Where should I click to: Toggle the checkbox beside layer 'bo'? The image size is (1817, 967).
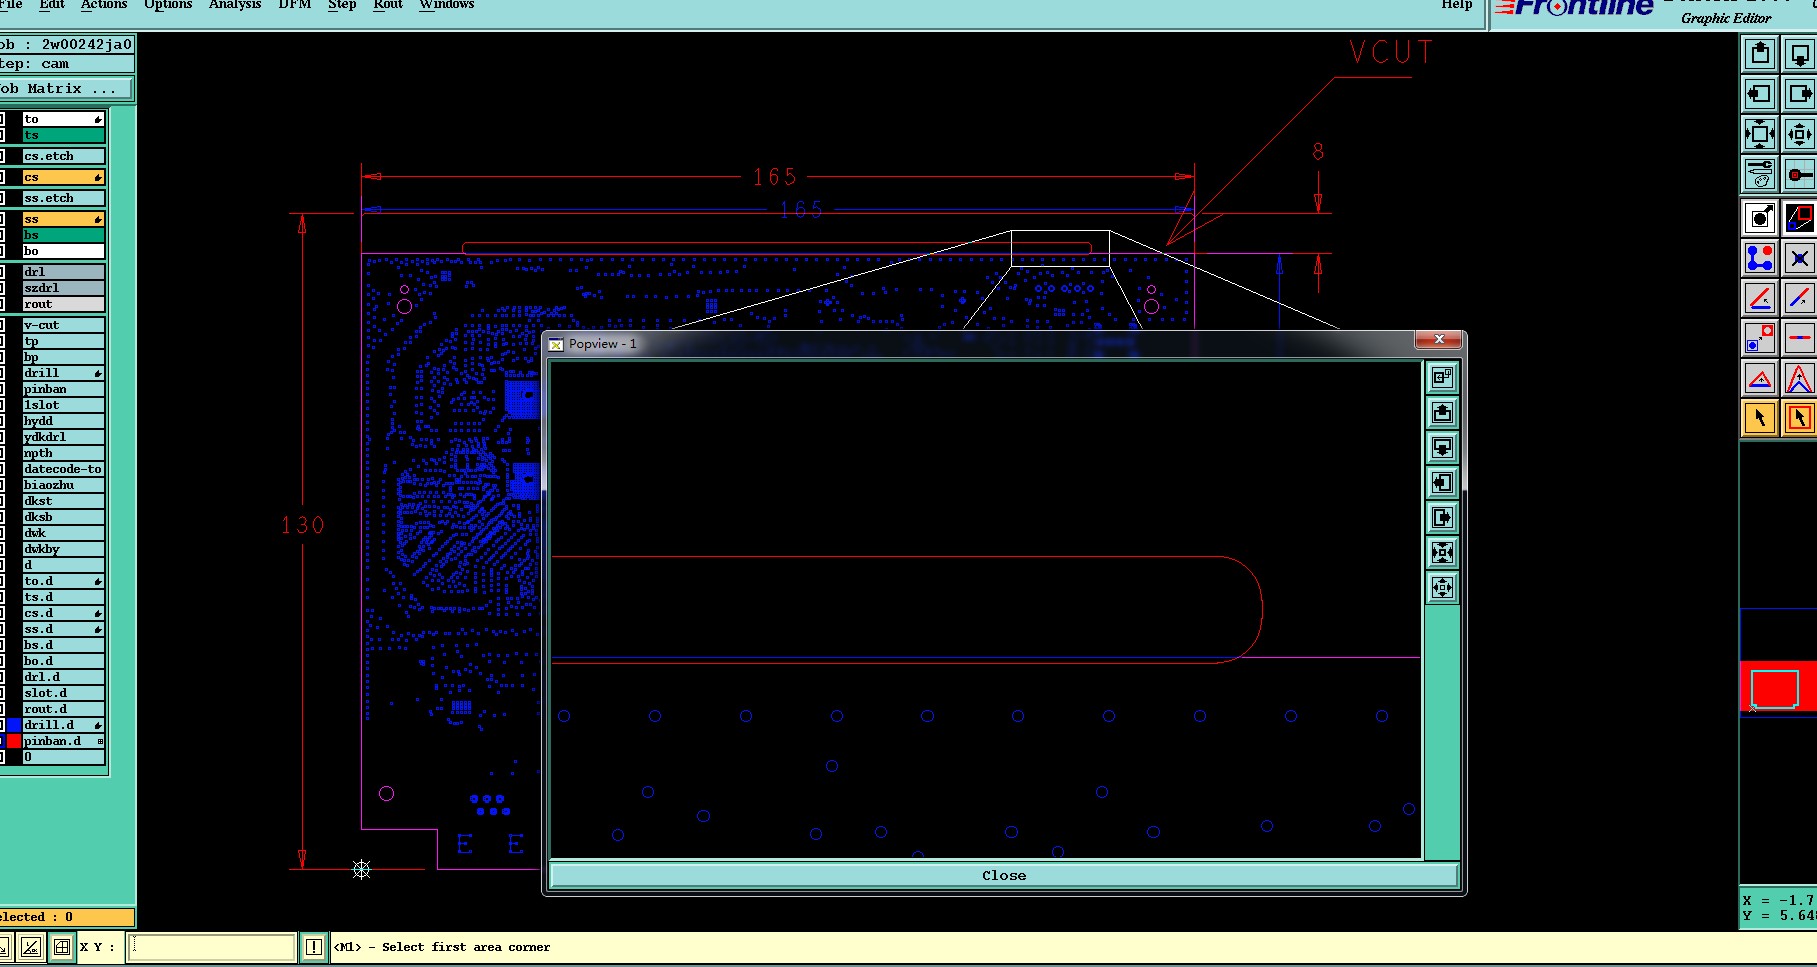(2, 251)
